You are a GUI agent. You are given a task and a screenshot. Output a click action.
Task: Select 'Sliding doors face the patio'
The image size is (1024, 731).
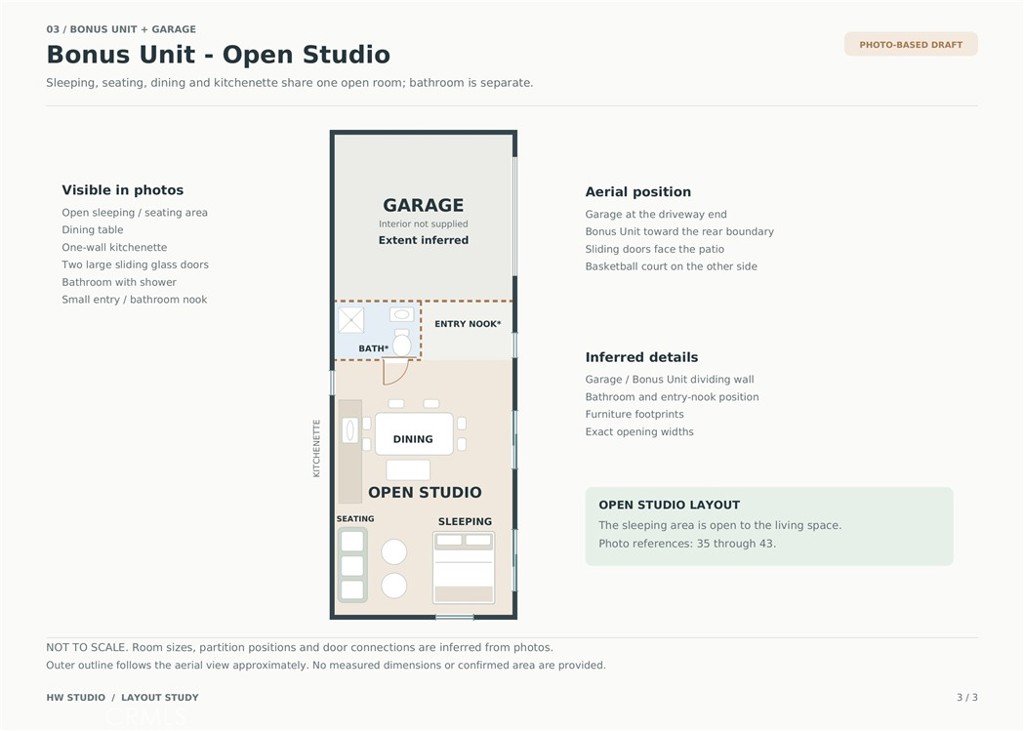point(654,249)
